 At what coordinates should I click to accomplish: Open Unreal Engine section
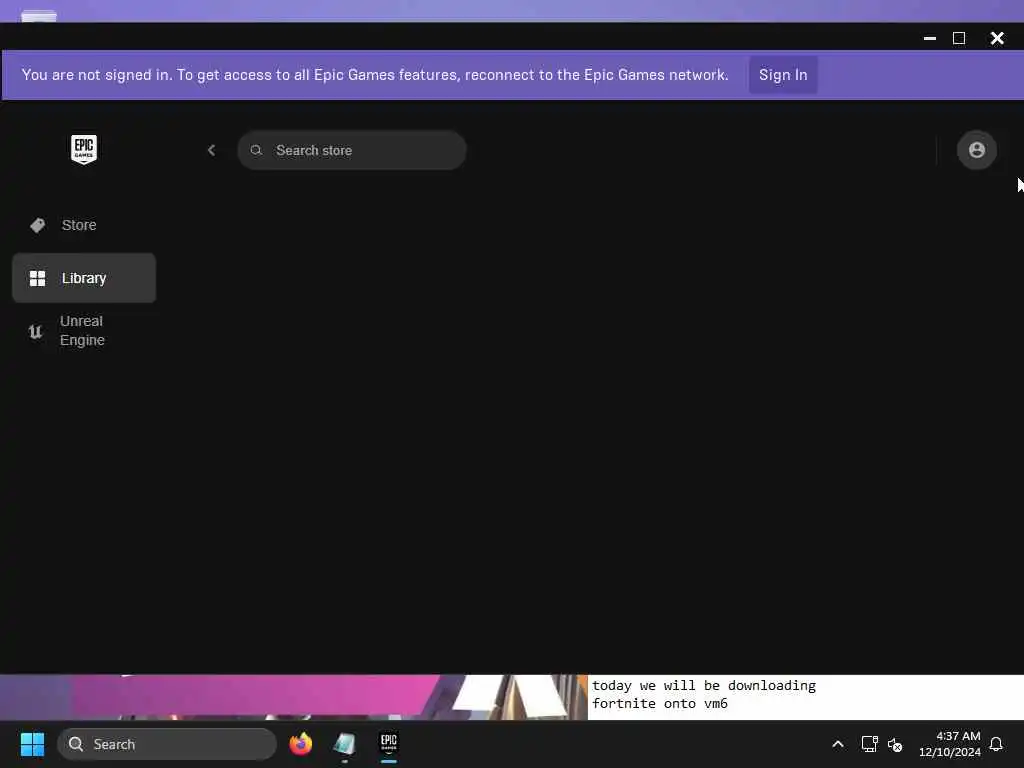pyautogui.click(x=84, y=331)
